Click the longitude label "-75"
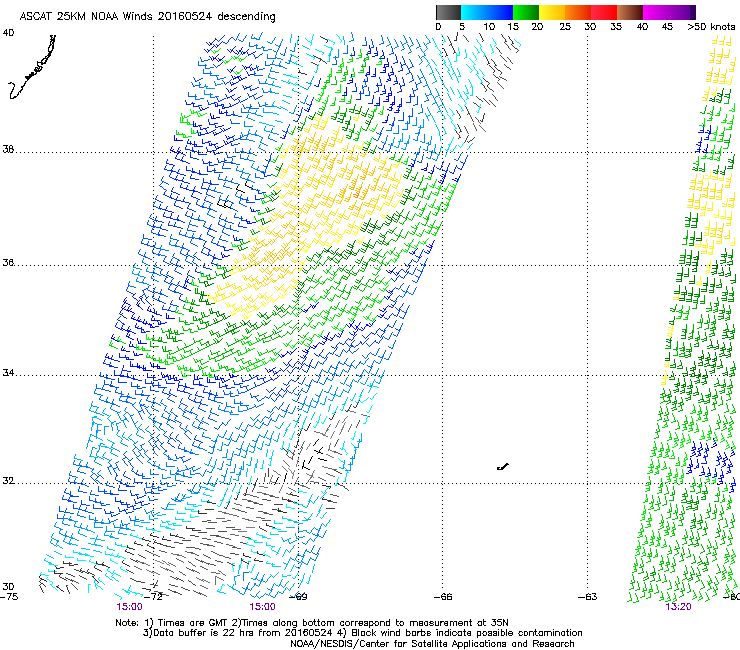The height and width of the screenshot is (650, 740). coord(9,597)
